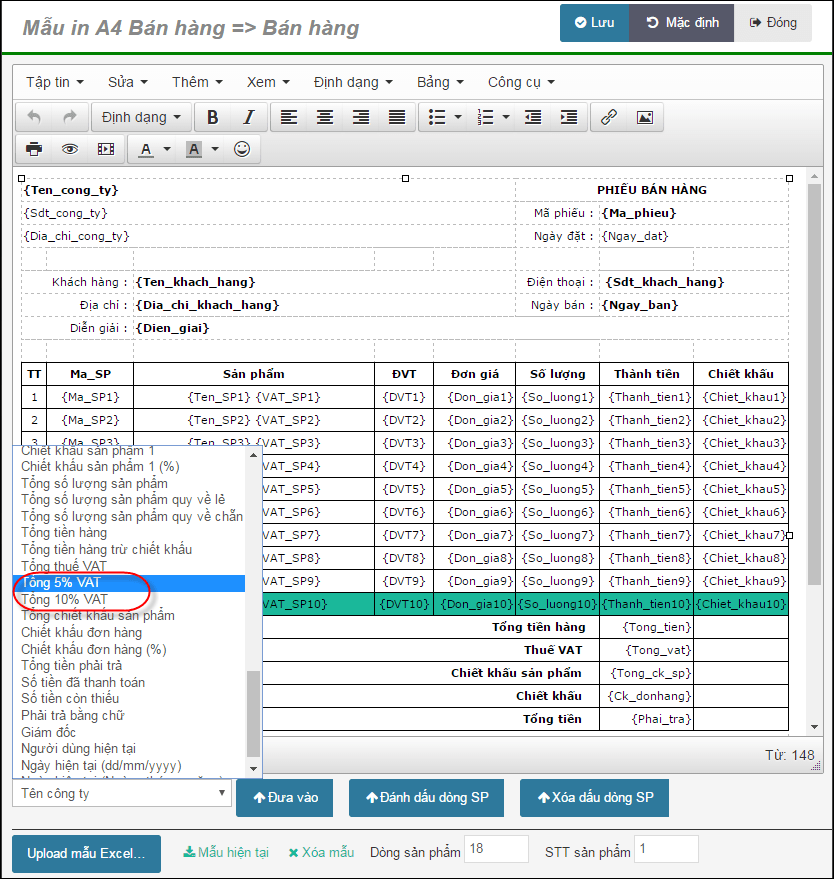Expand the bullet list style arrow
Image resolution: width=834 pixels, height=879 pixels.
(x=458, y=117)
